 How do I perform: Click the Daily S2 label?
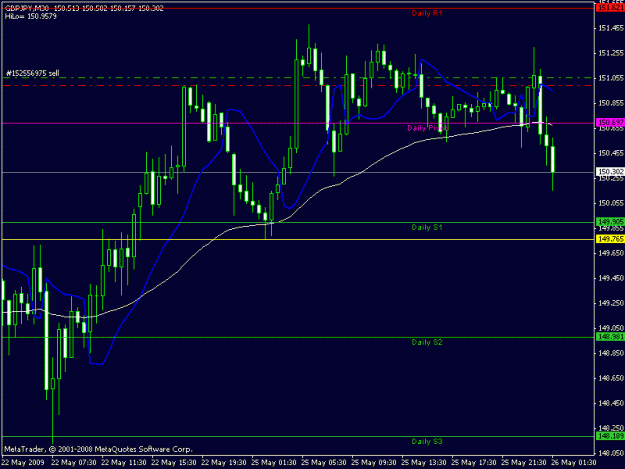click(427, 342)
